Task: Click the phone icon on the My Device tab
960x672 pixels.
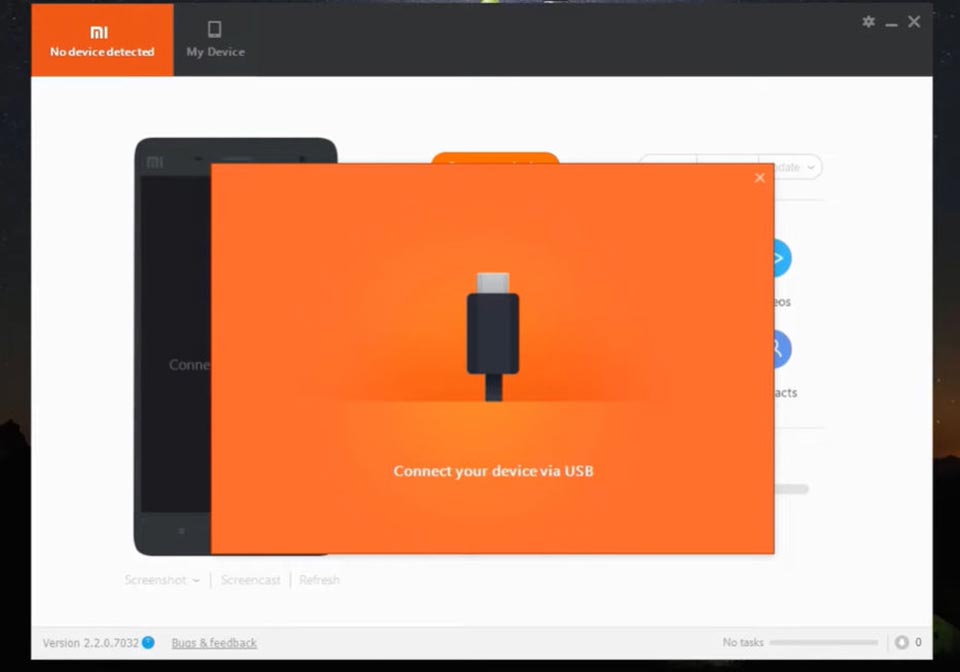Action: pos(214,31)
